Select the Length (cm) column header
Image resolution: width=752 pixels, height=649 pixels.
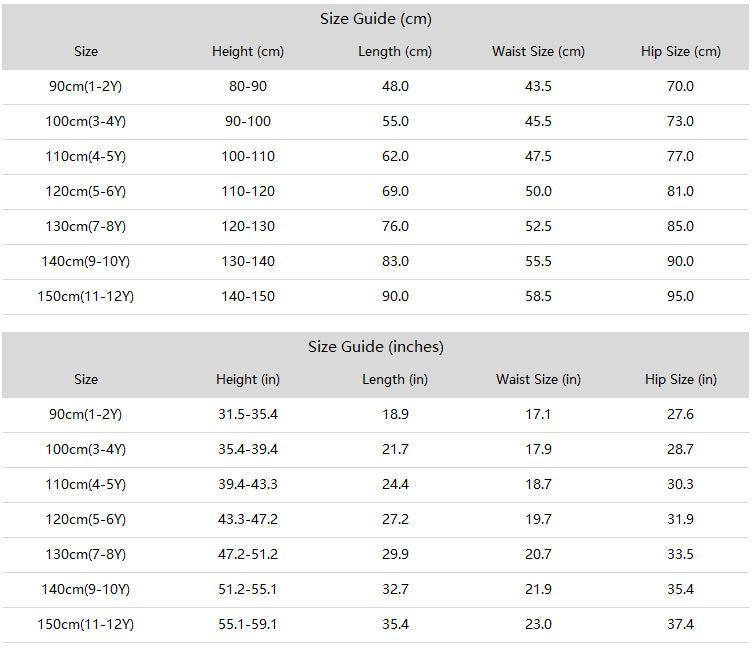pos(395,51)
